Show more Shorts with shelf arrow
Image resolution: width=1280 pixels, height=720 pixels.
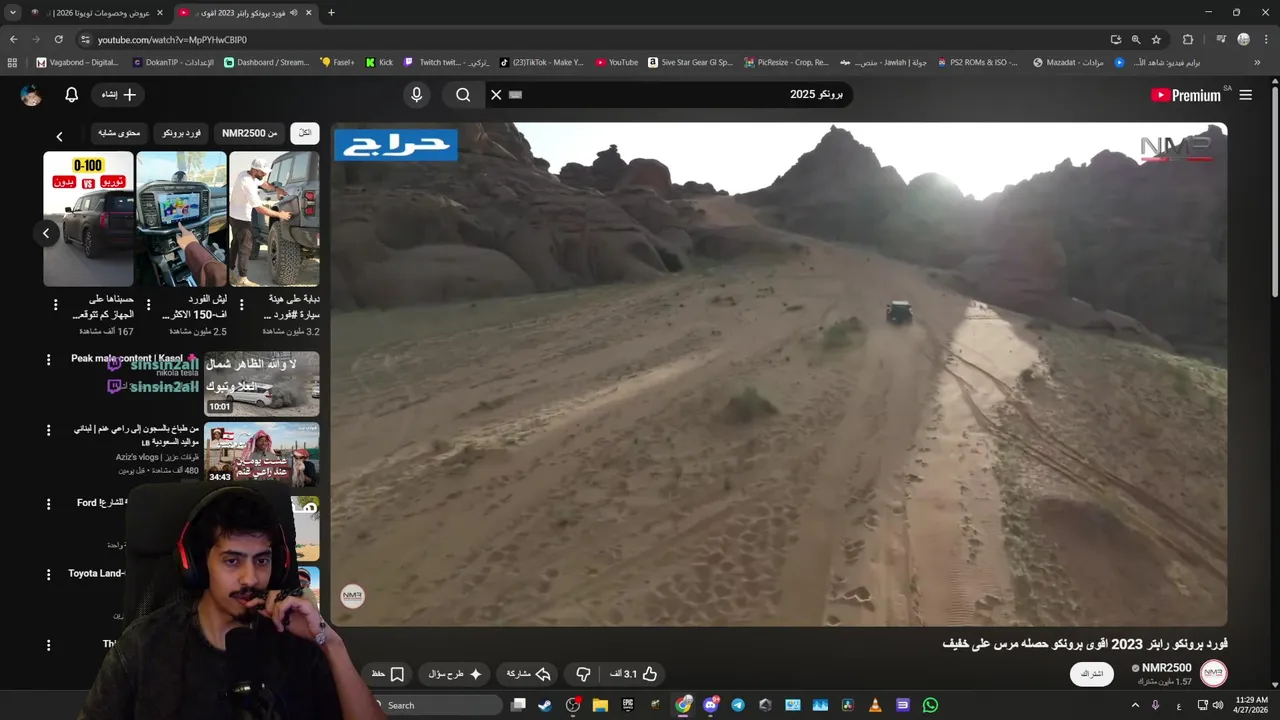[46, 233]
